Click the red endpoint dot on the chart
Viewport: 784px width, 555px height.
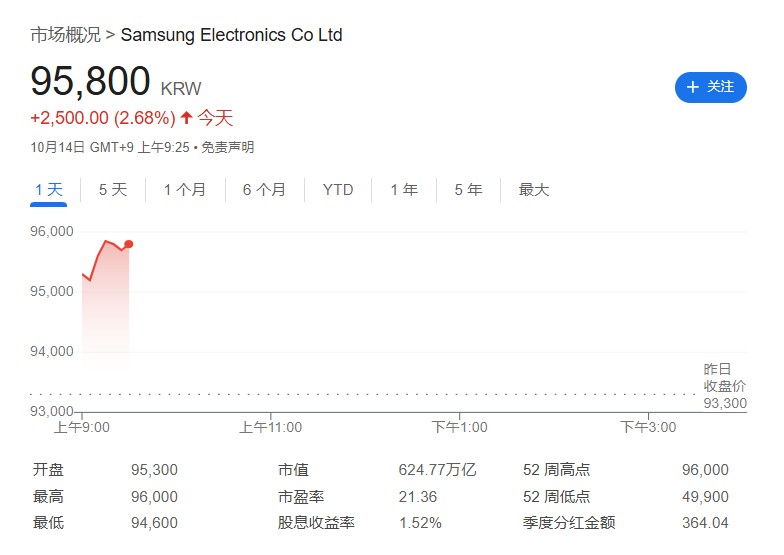pyautogui.click(x=129, y=244)
